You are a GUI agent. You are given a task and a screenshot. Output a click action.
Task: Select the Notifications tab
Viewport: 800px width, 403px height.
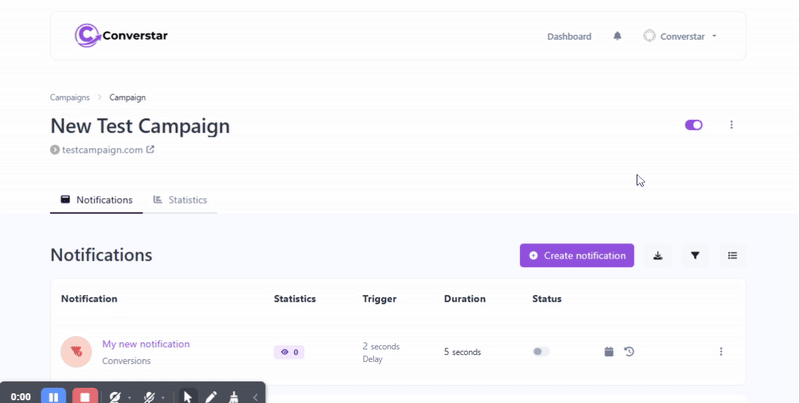(97, 200)
